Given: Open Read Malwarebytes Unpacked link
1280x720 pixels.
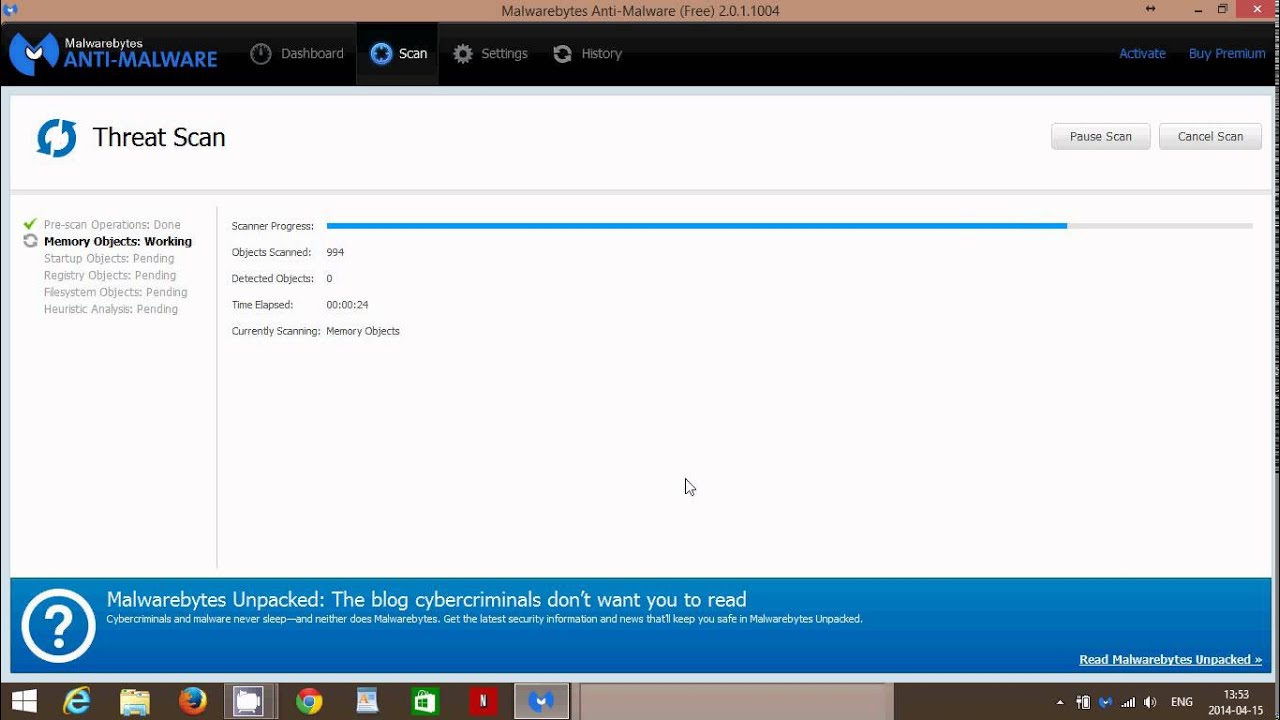Looking at the screenshot, I should [1170, 659].
